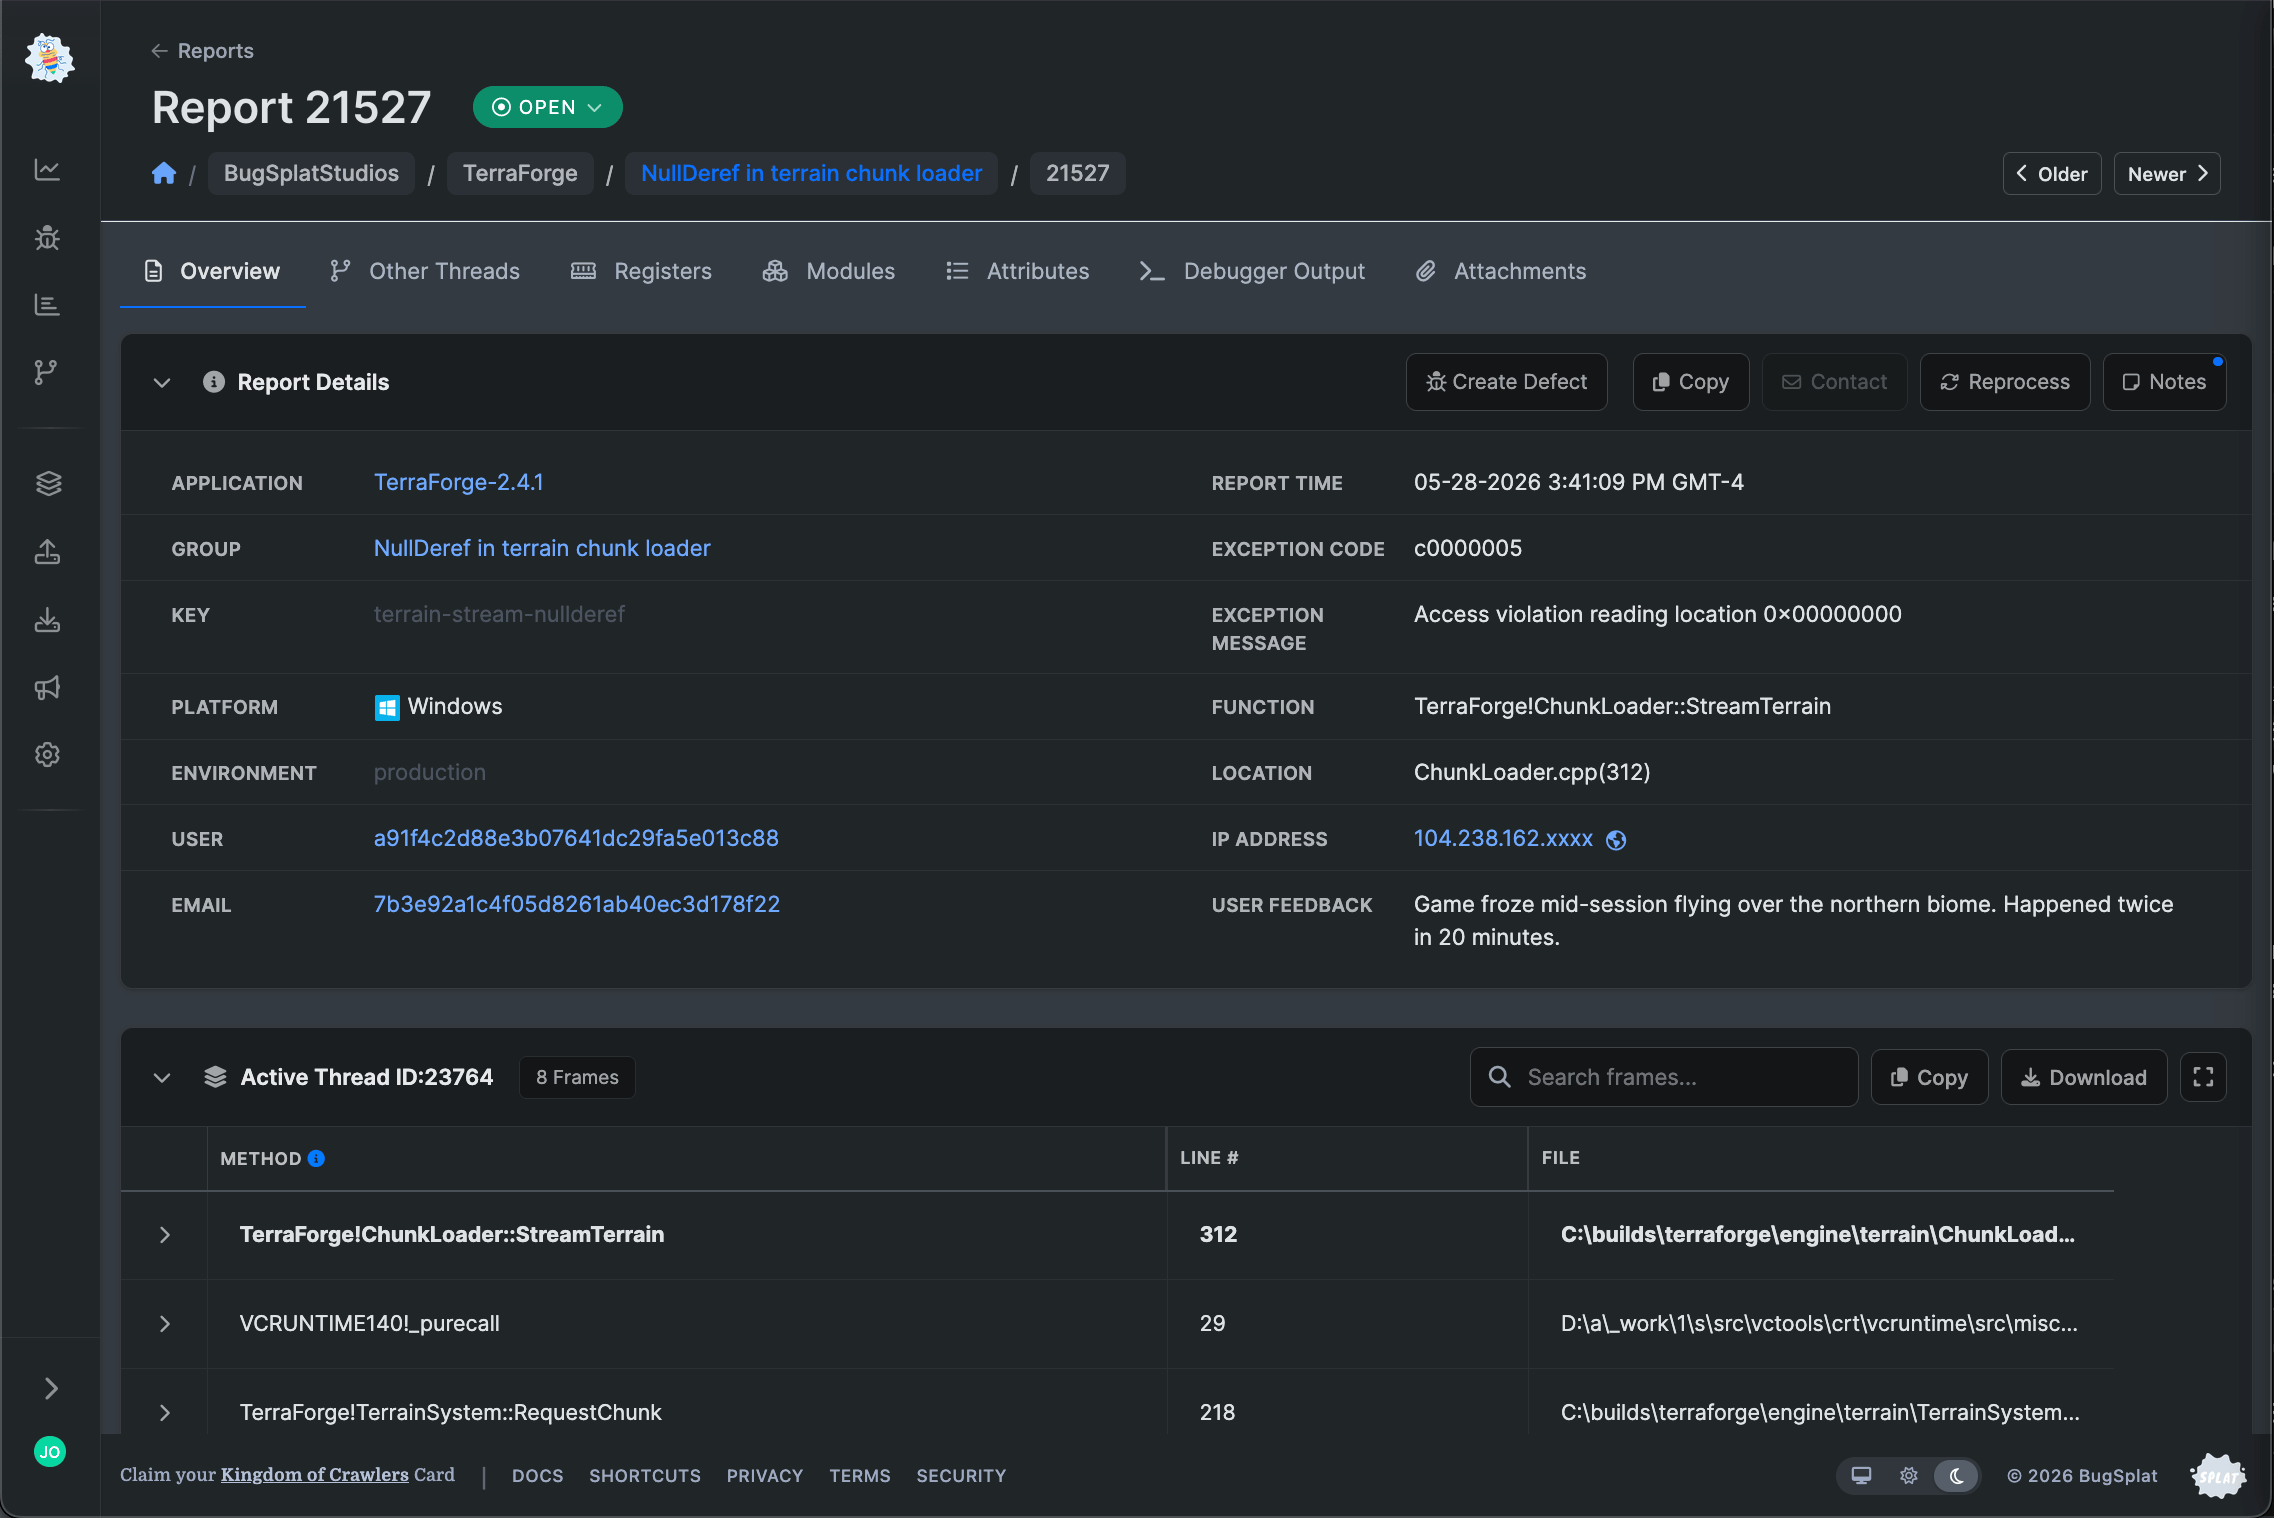
Task: Switch to the Attributes tab
Action: (1017, 271)
